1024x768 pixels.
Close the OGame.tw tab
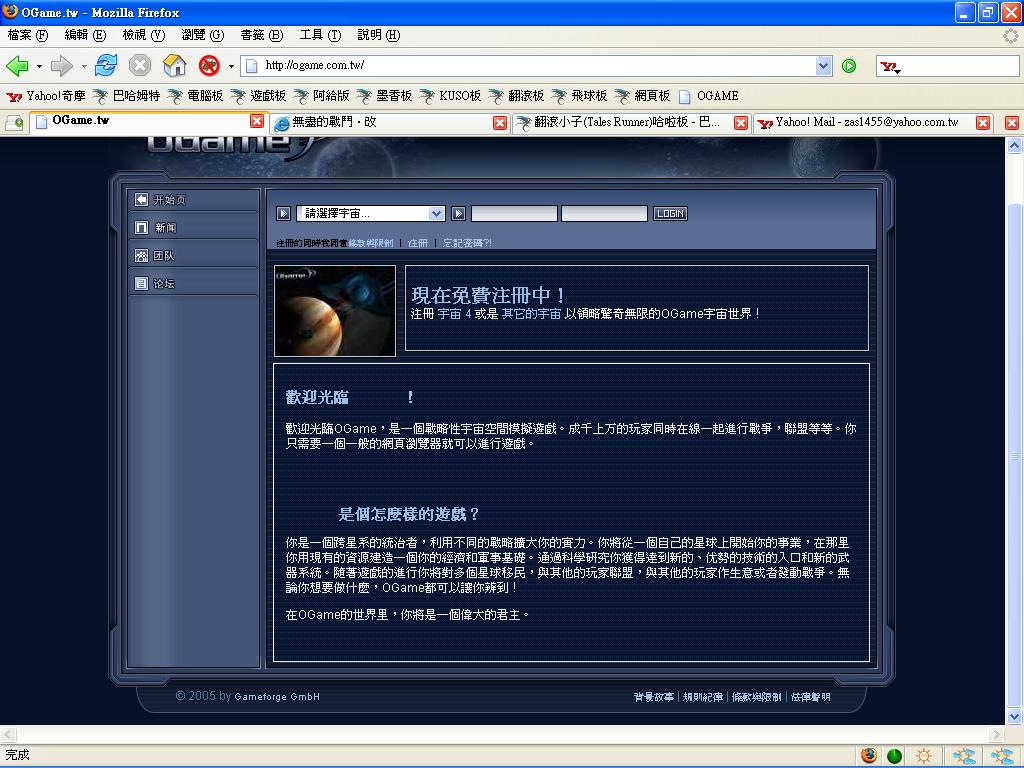click(x=257, y=121)
